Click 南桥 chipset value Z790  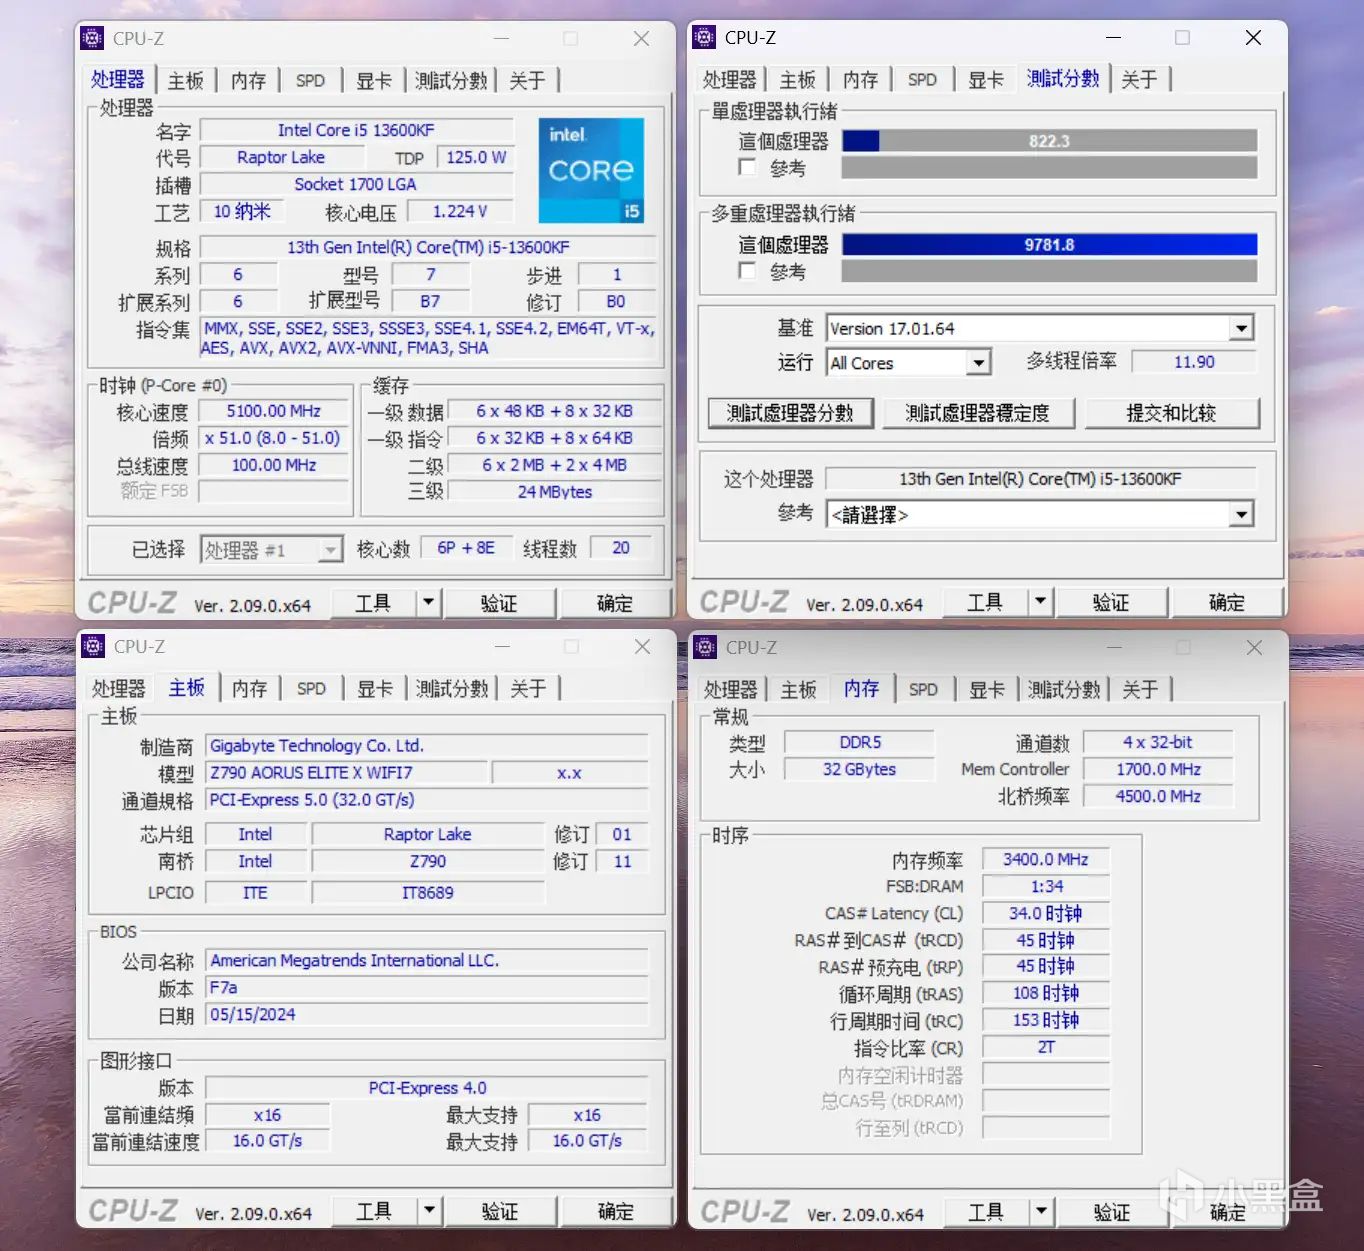pos(428,861)
